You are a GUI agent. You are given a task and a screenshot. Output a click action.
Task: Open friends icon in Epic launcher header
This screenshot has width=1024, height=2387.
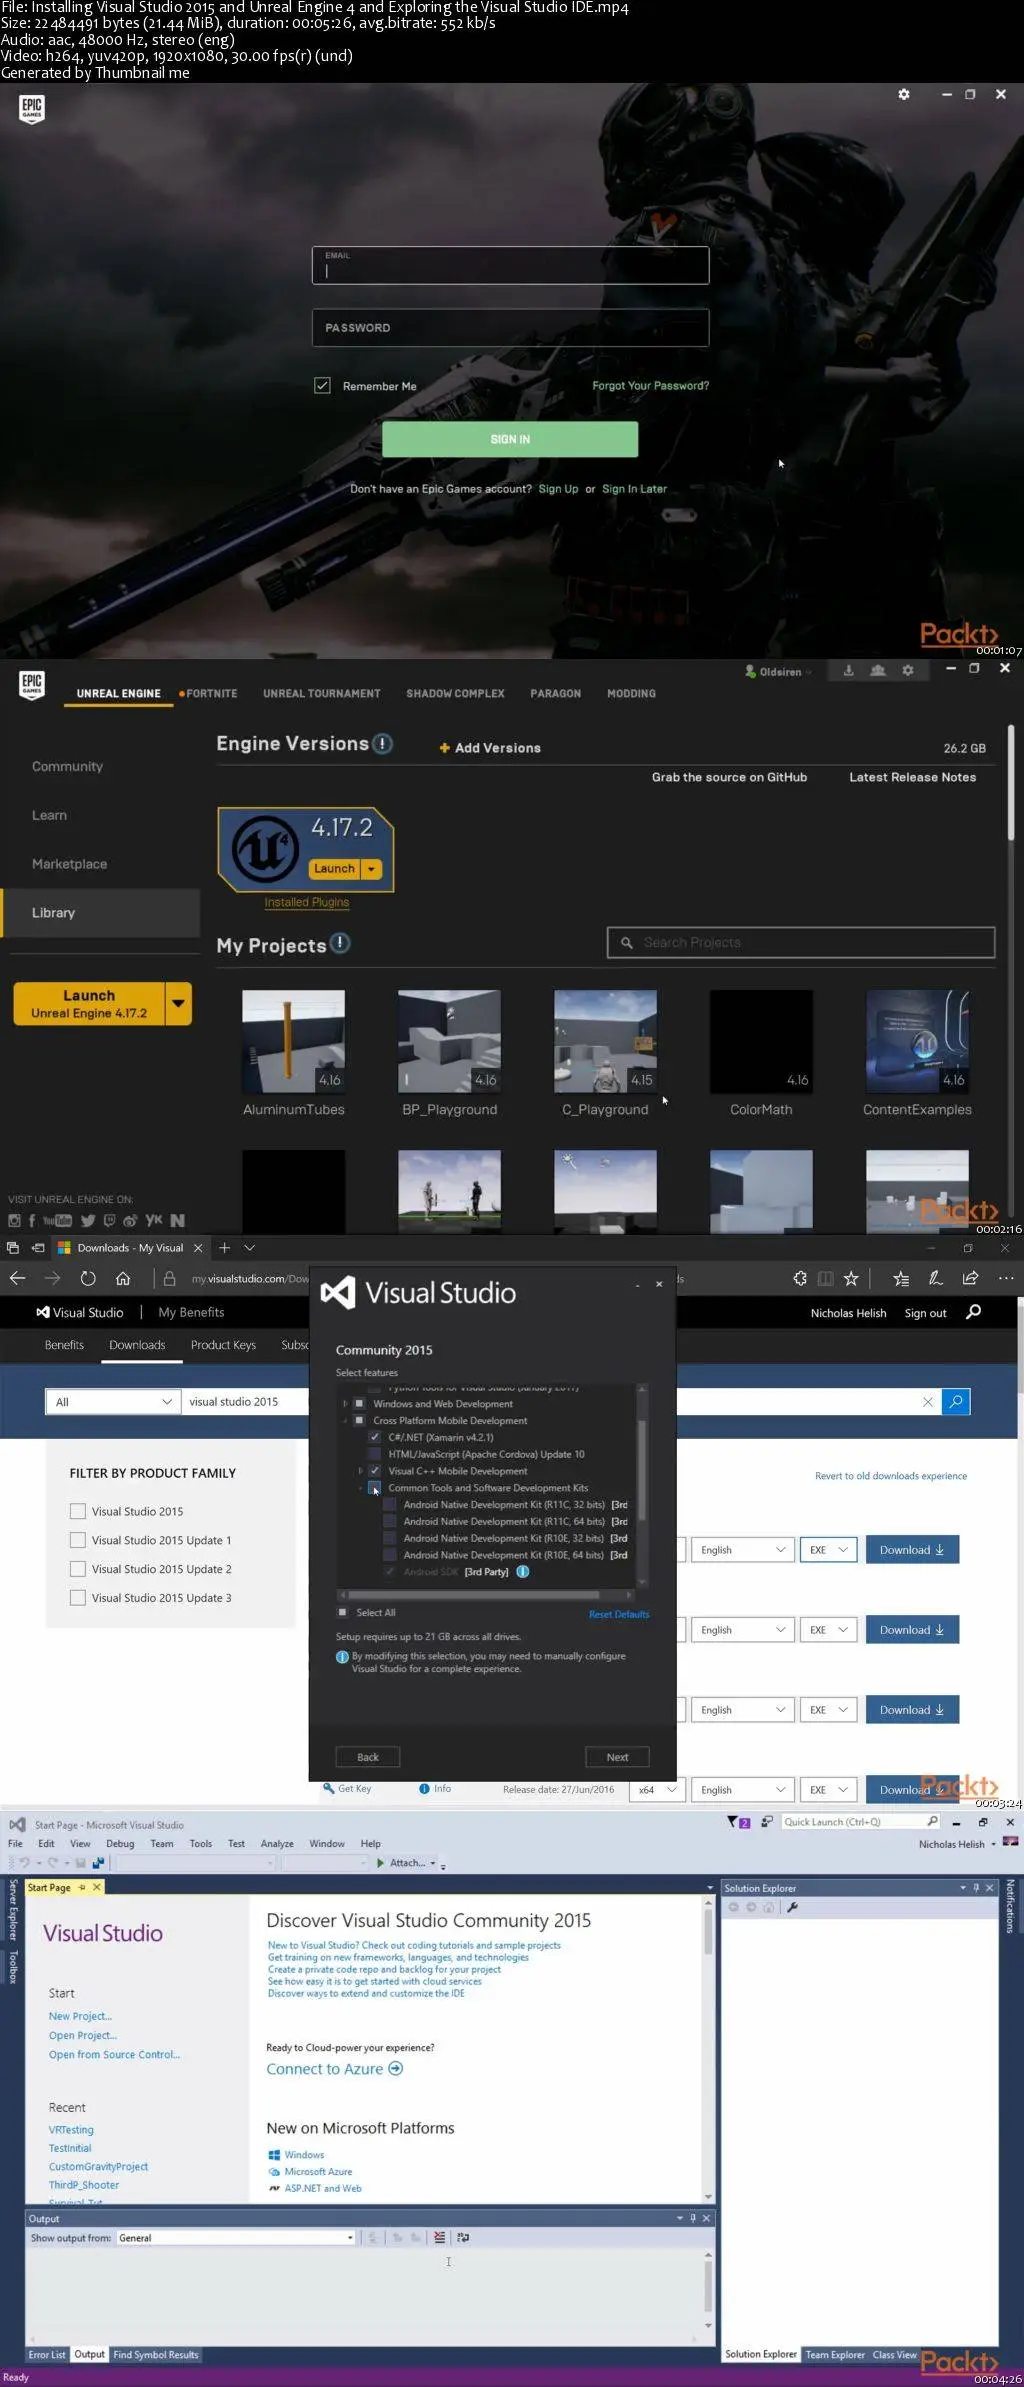(878, 671)
